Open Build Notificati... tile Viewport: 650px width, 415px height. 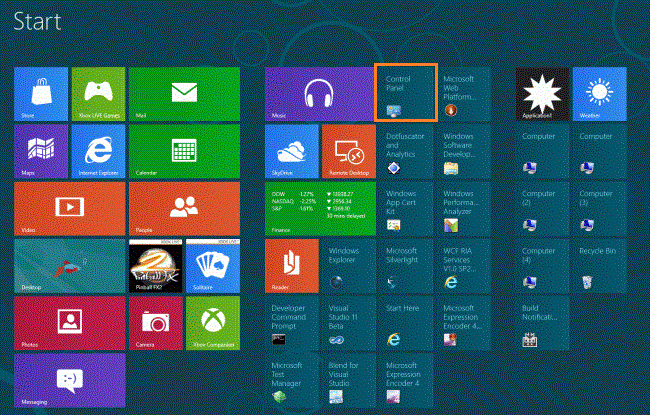coord(542,323)
